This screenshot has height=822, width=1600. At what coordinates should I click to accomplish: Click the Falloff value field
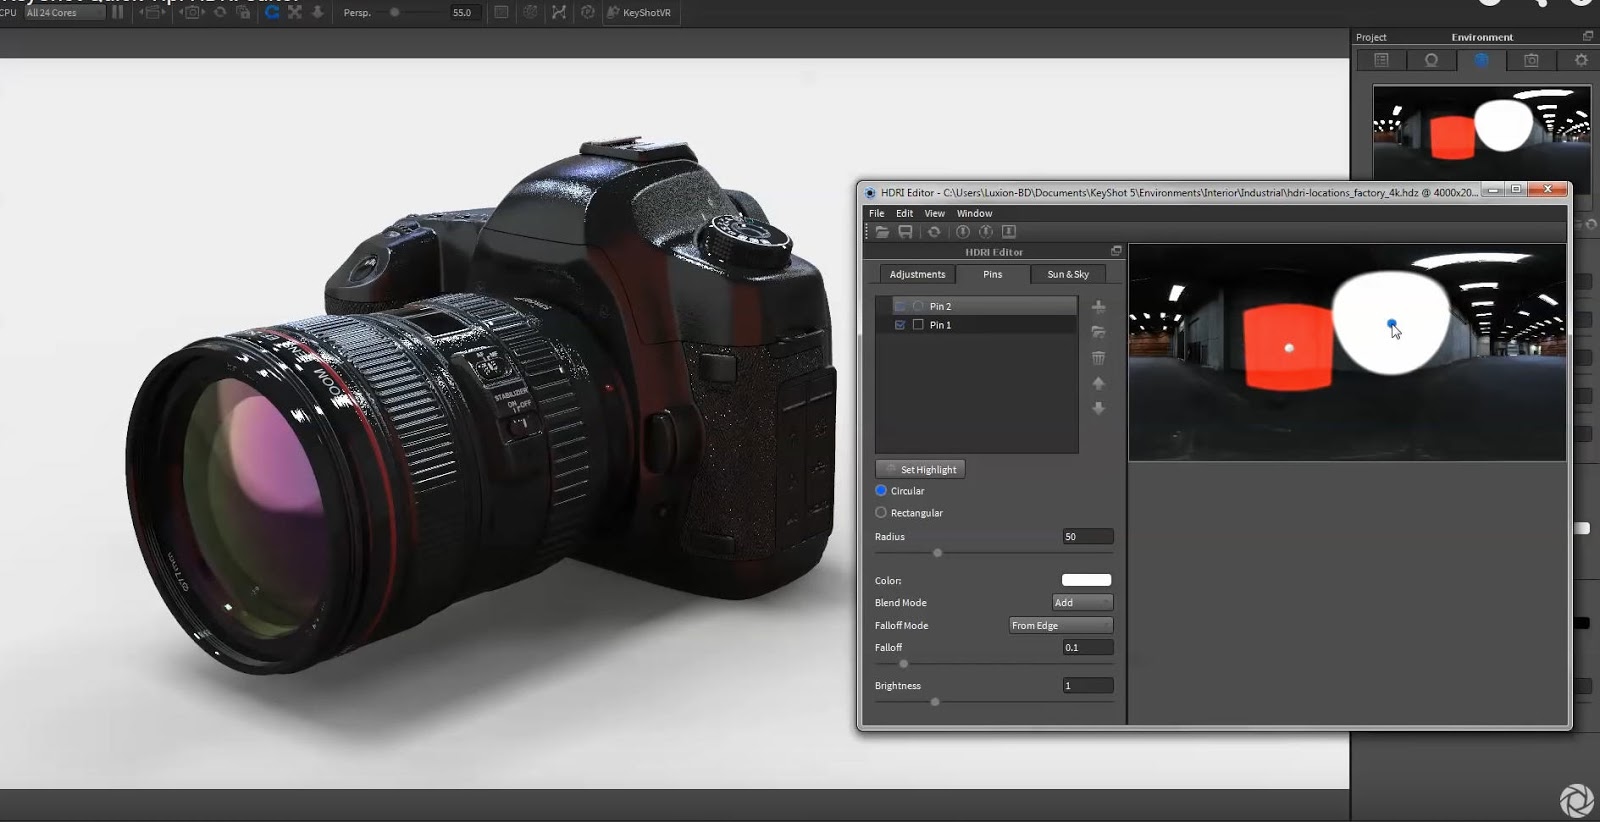[x=1087, y=648]
